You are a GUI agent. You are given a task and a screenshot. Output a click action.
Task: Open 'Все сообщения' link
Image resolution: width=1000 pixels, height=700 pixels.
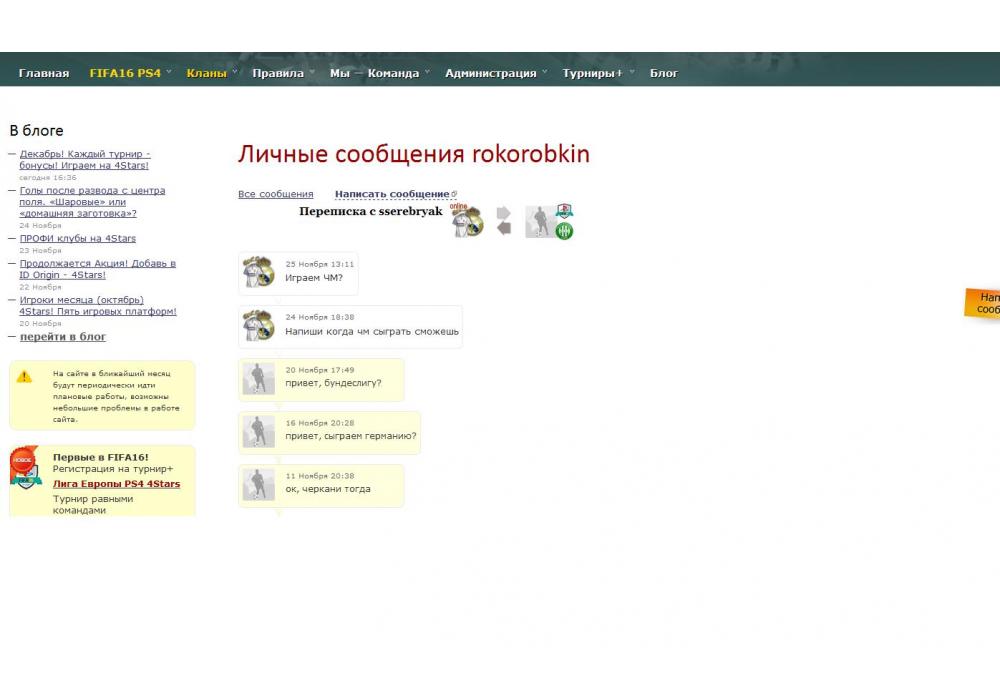pos(275,194)
